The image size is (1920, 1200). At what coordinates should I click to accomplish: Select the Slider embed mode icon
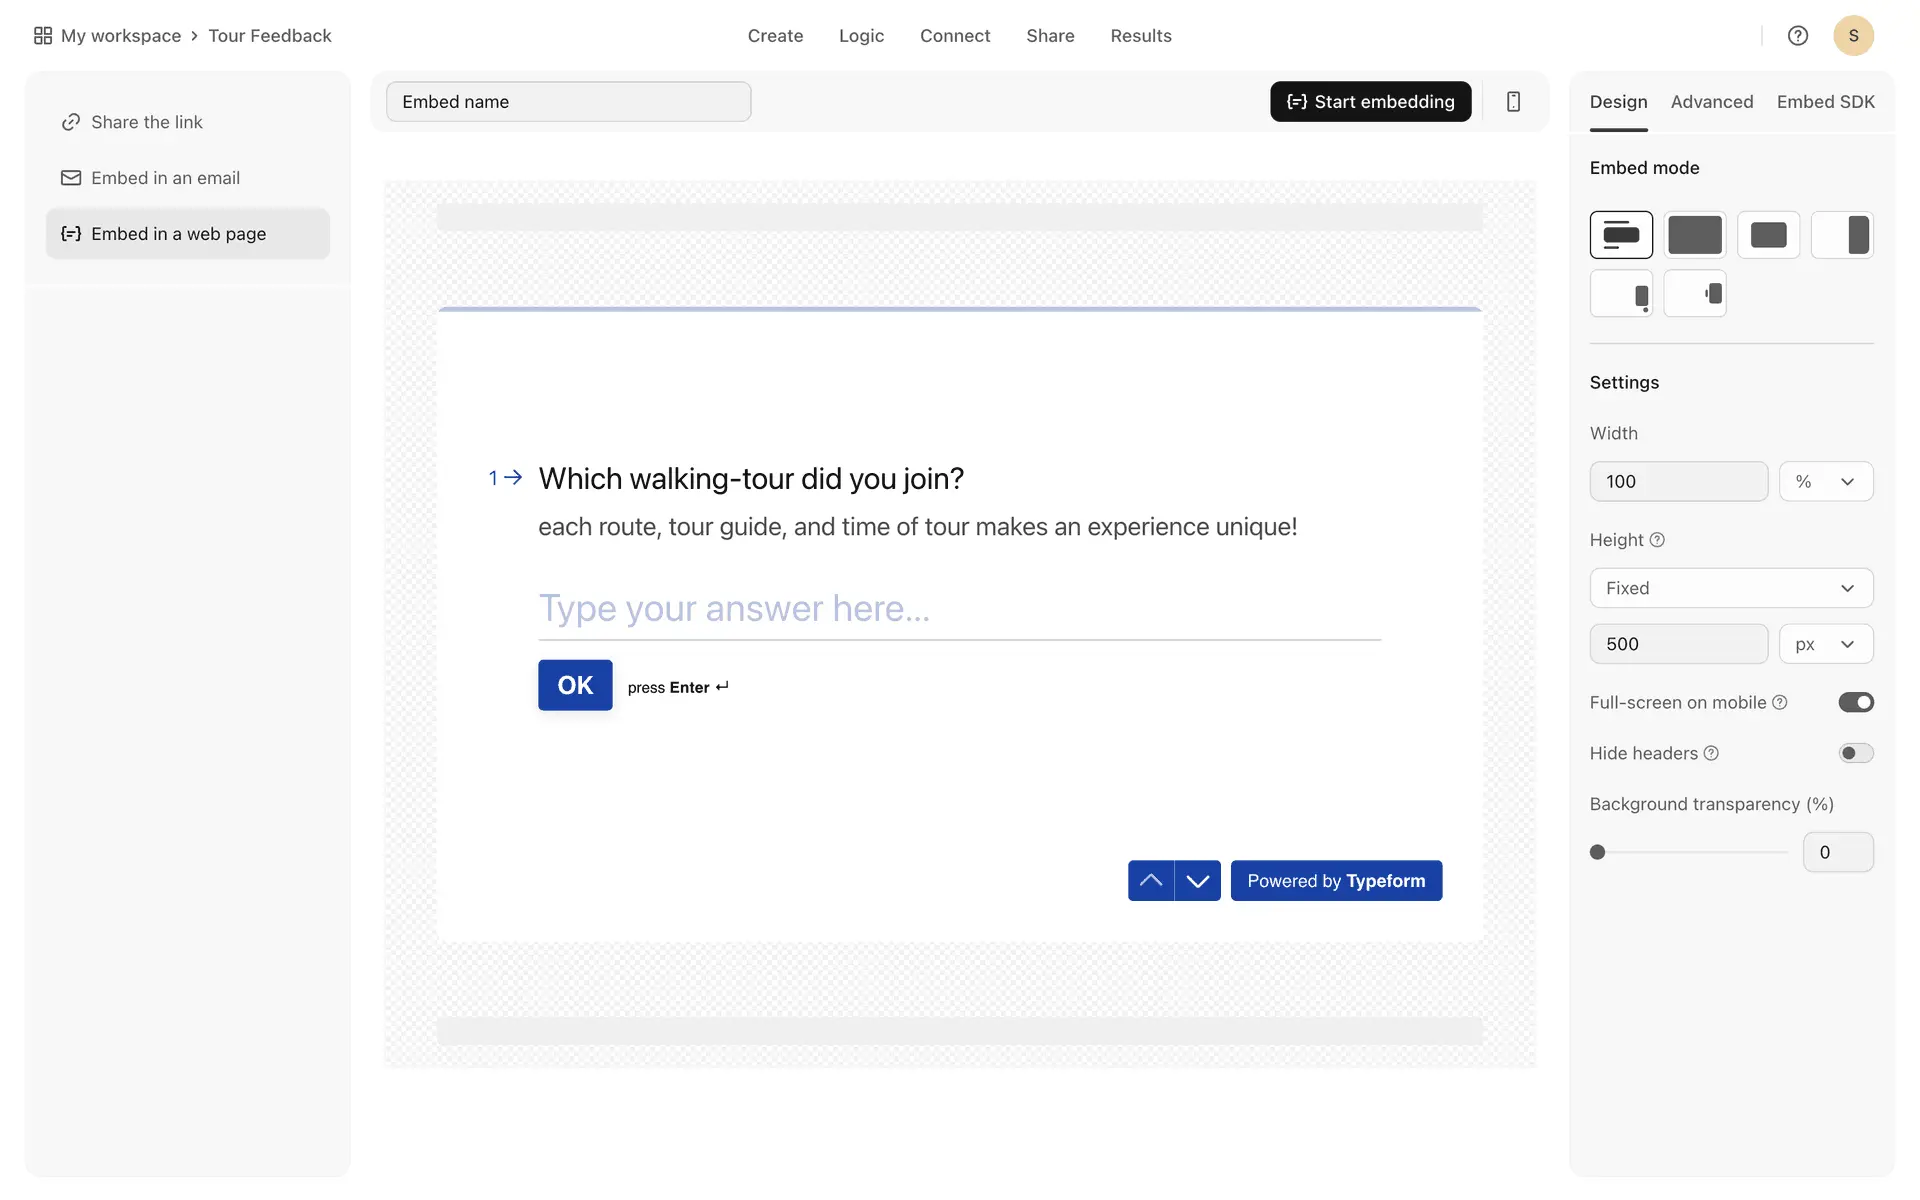tap(1842, 235)
